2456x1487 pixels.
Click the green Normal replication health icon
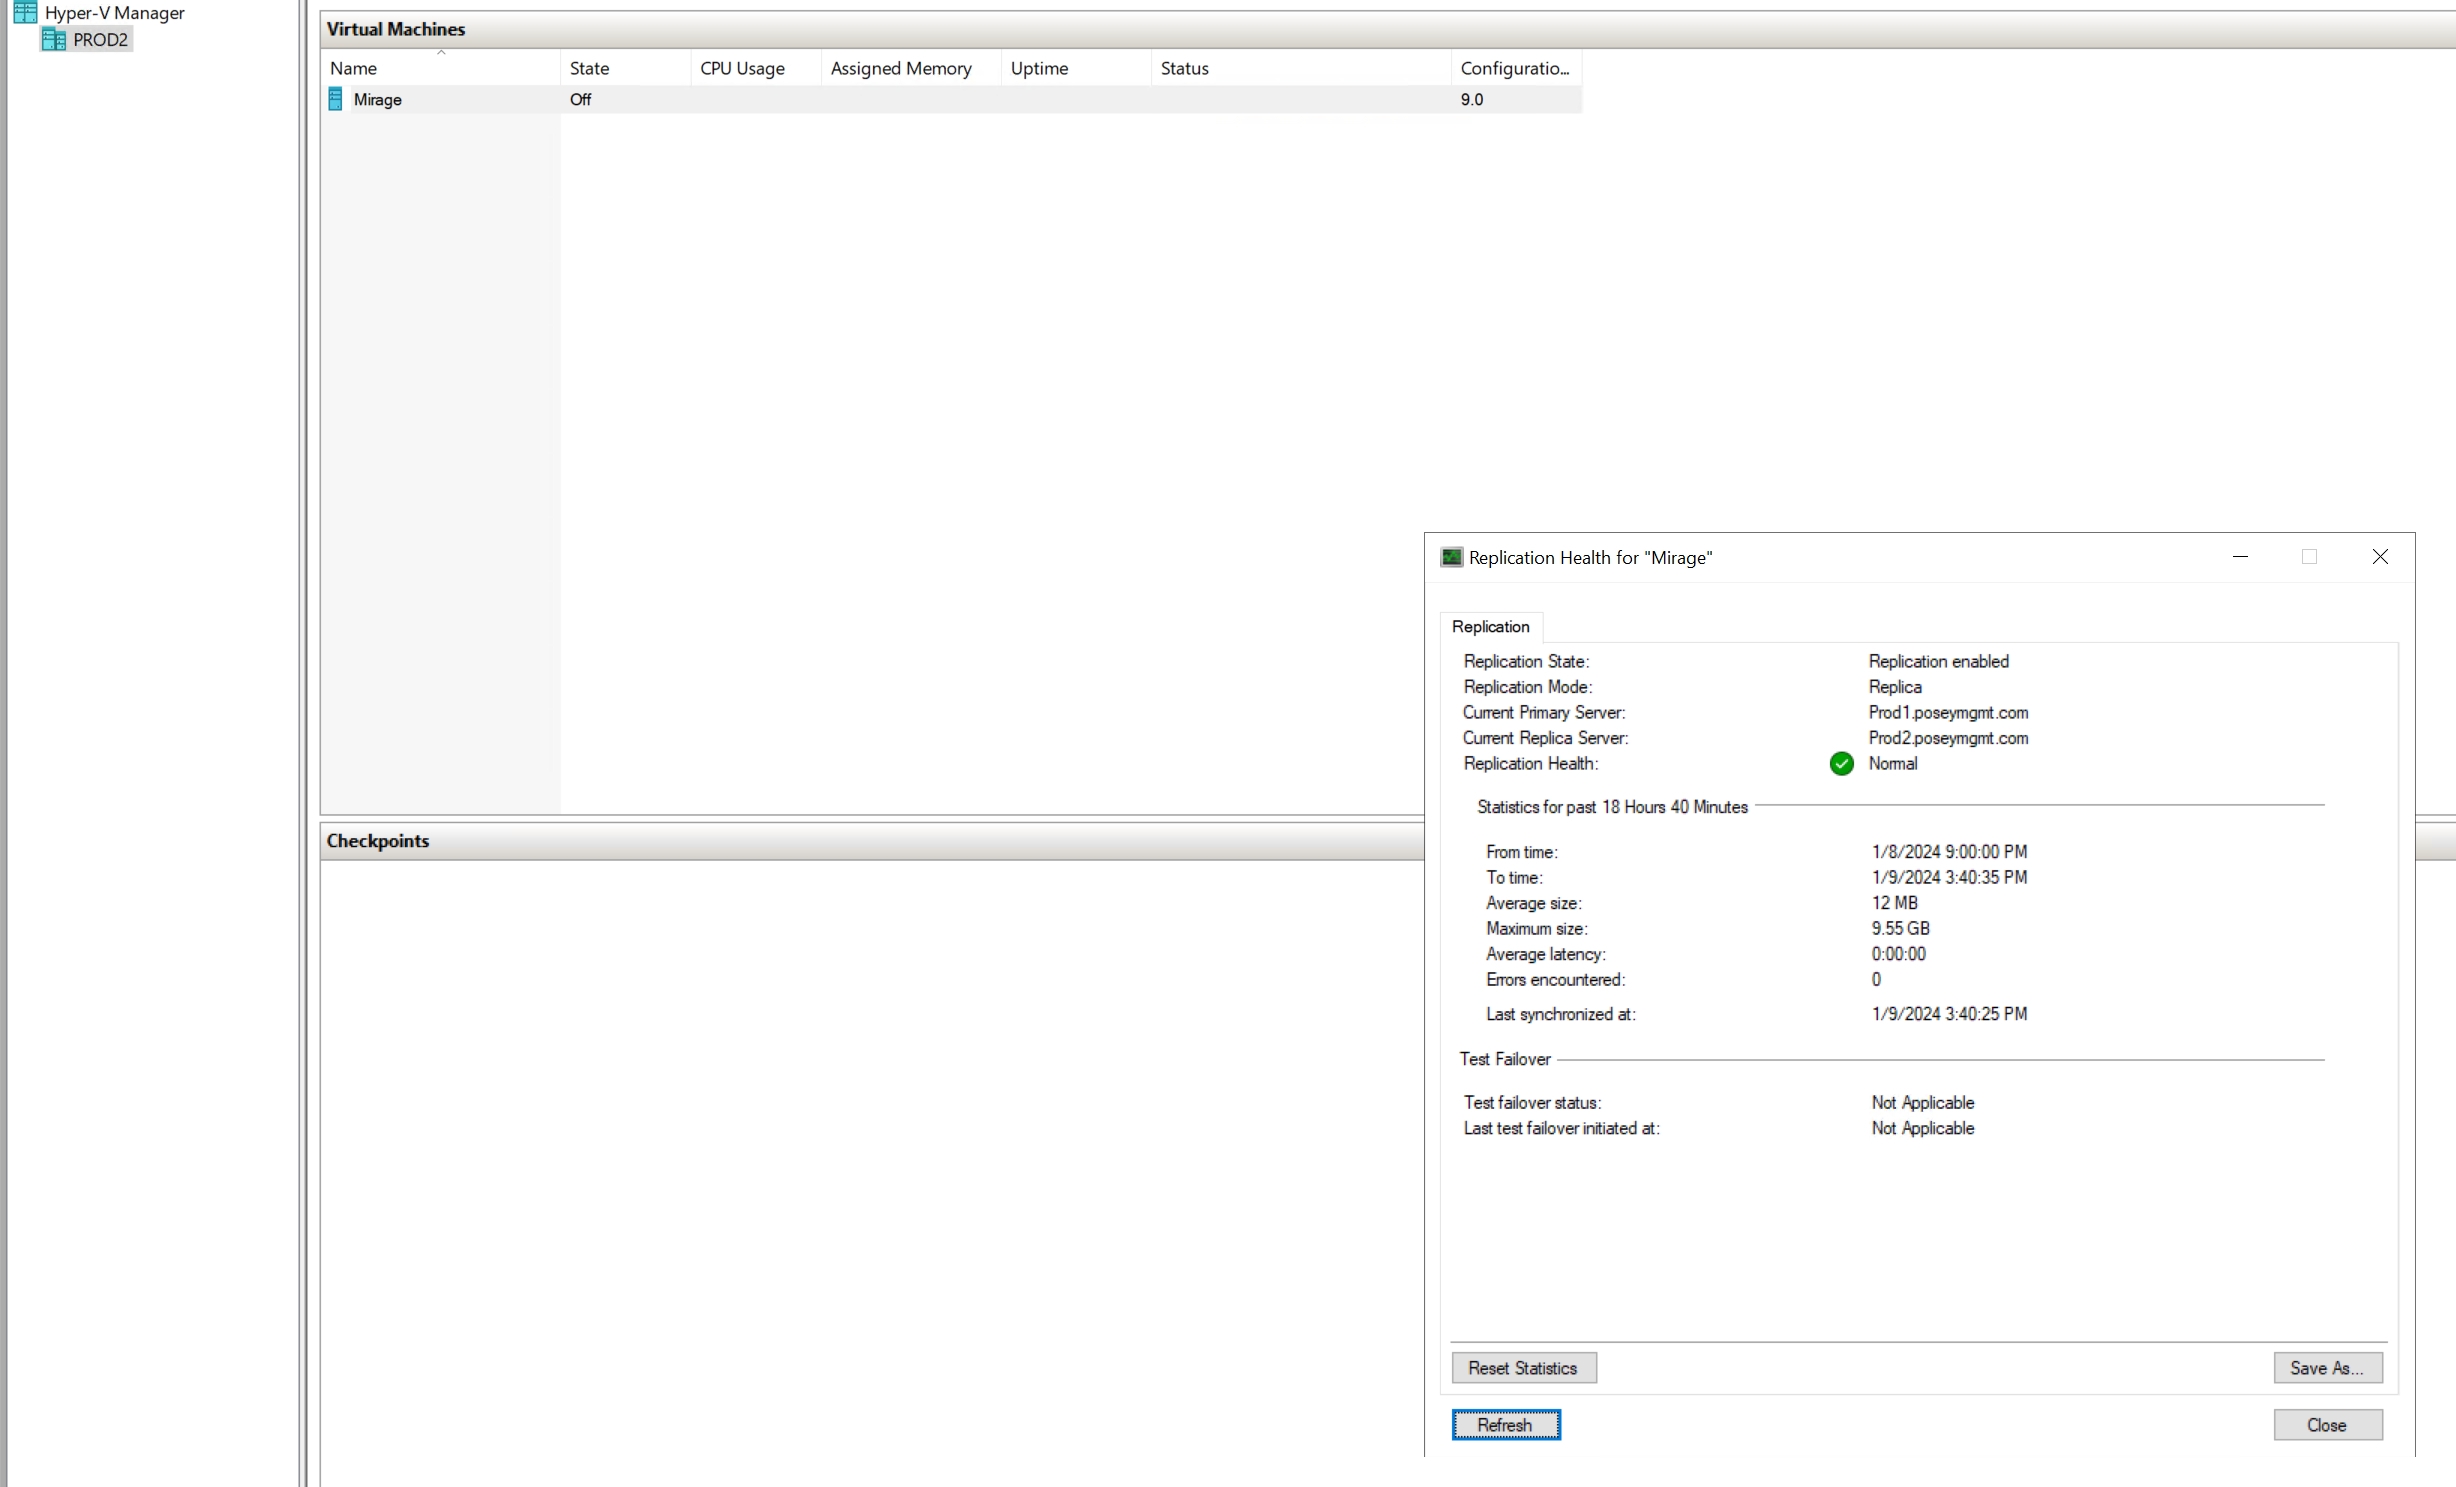[x=1841, y=763]
